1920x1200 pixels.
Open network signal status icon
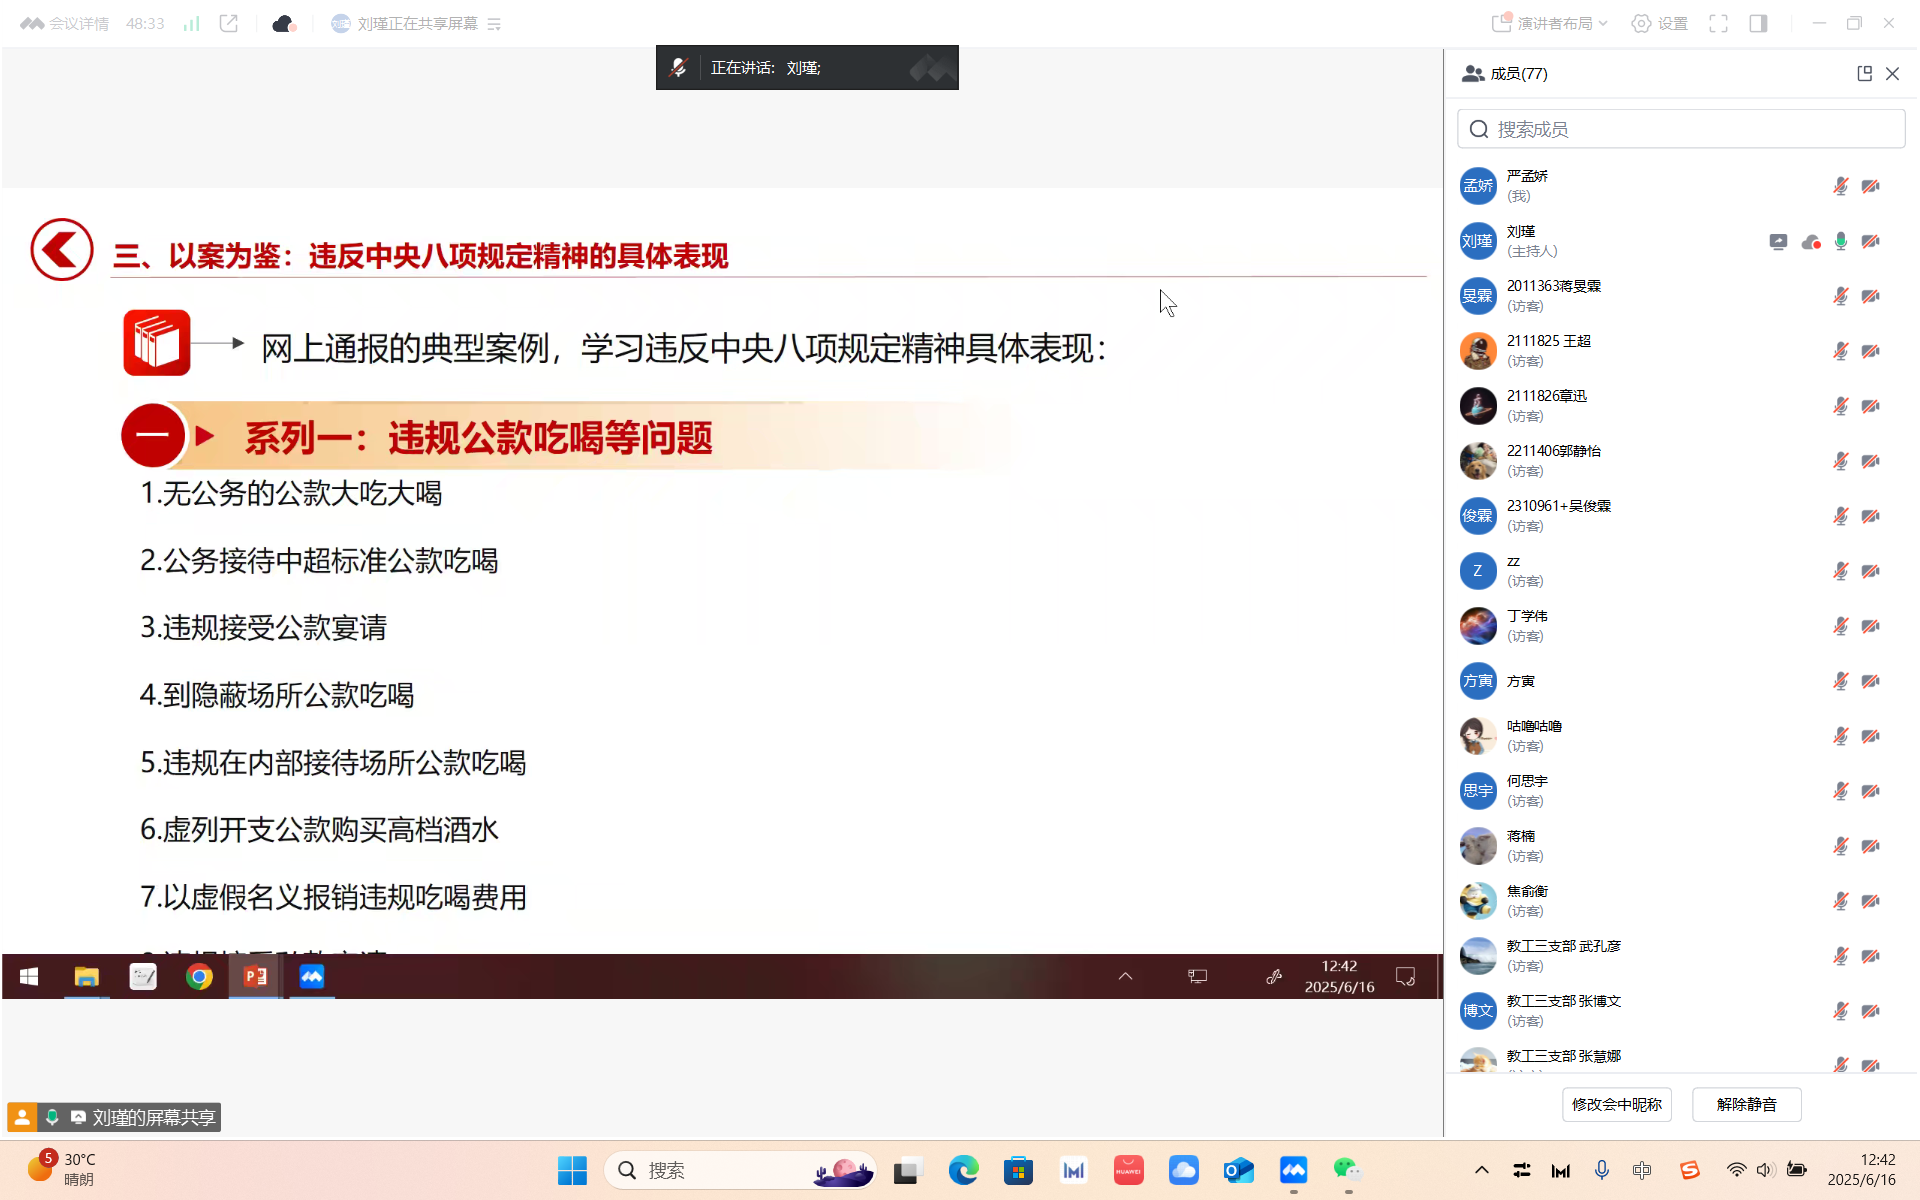pyautogui.click(x=191, y=23)
